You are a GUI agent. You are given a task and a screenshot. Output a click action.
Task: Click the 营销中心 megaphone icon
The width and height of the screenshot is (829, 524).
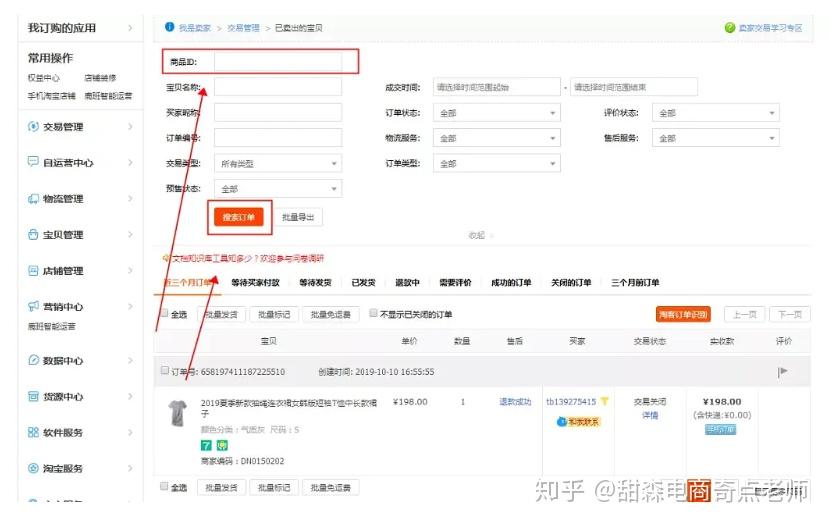[33, 306]
